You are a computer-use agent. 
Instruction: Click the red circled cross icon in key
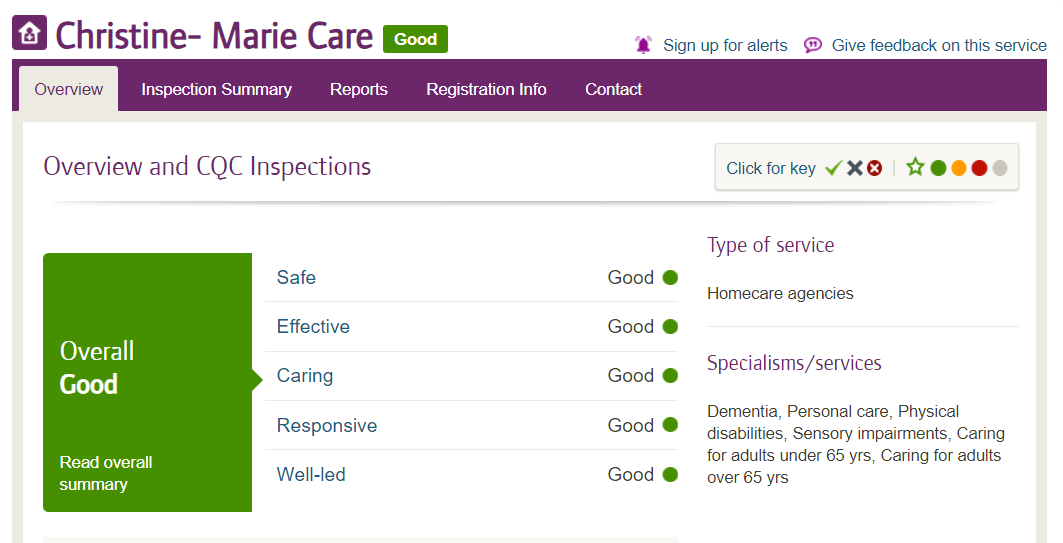pos(875,167)
